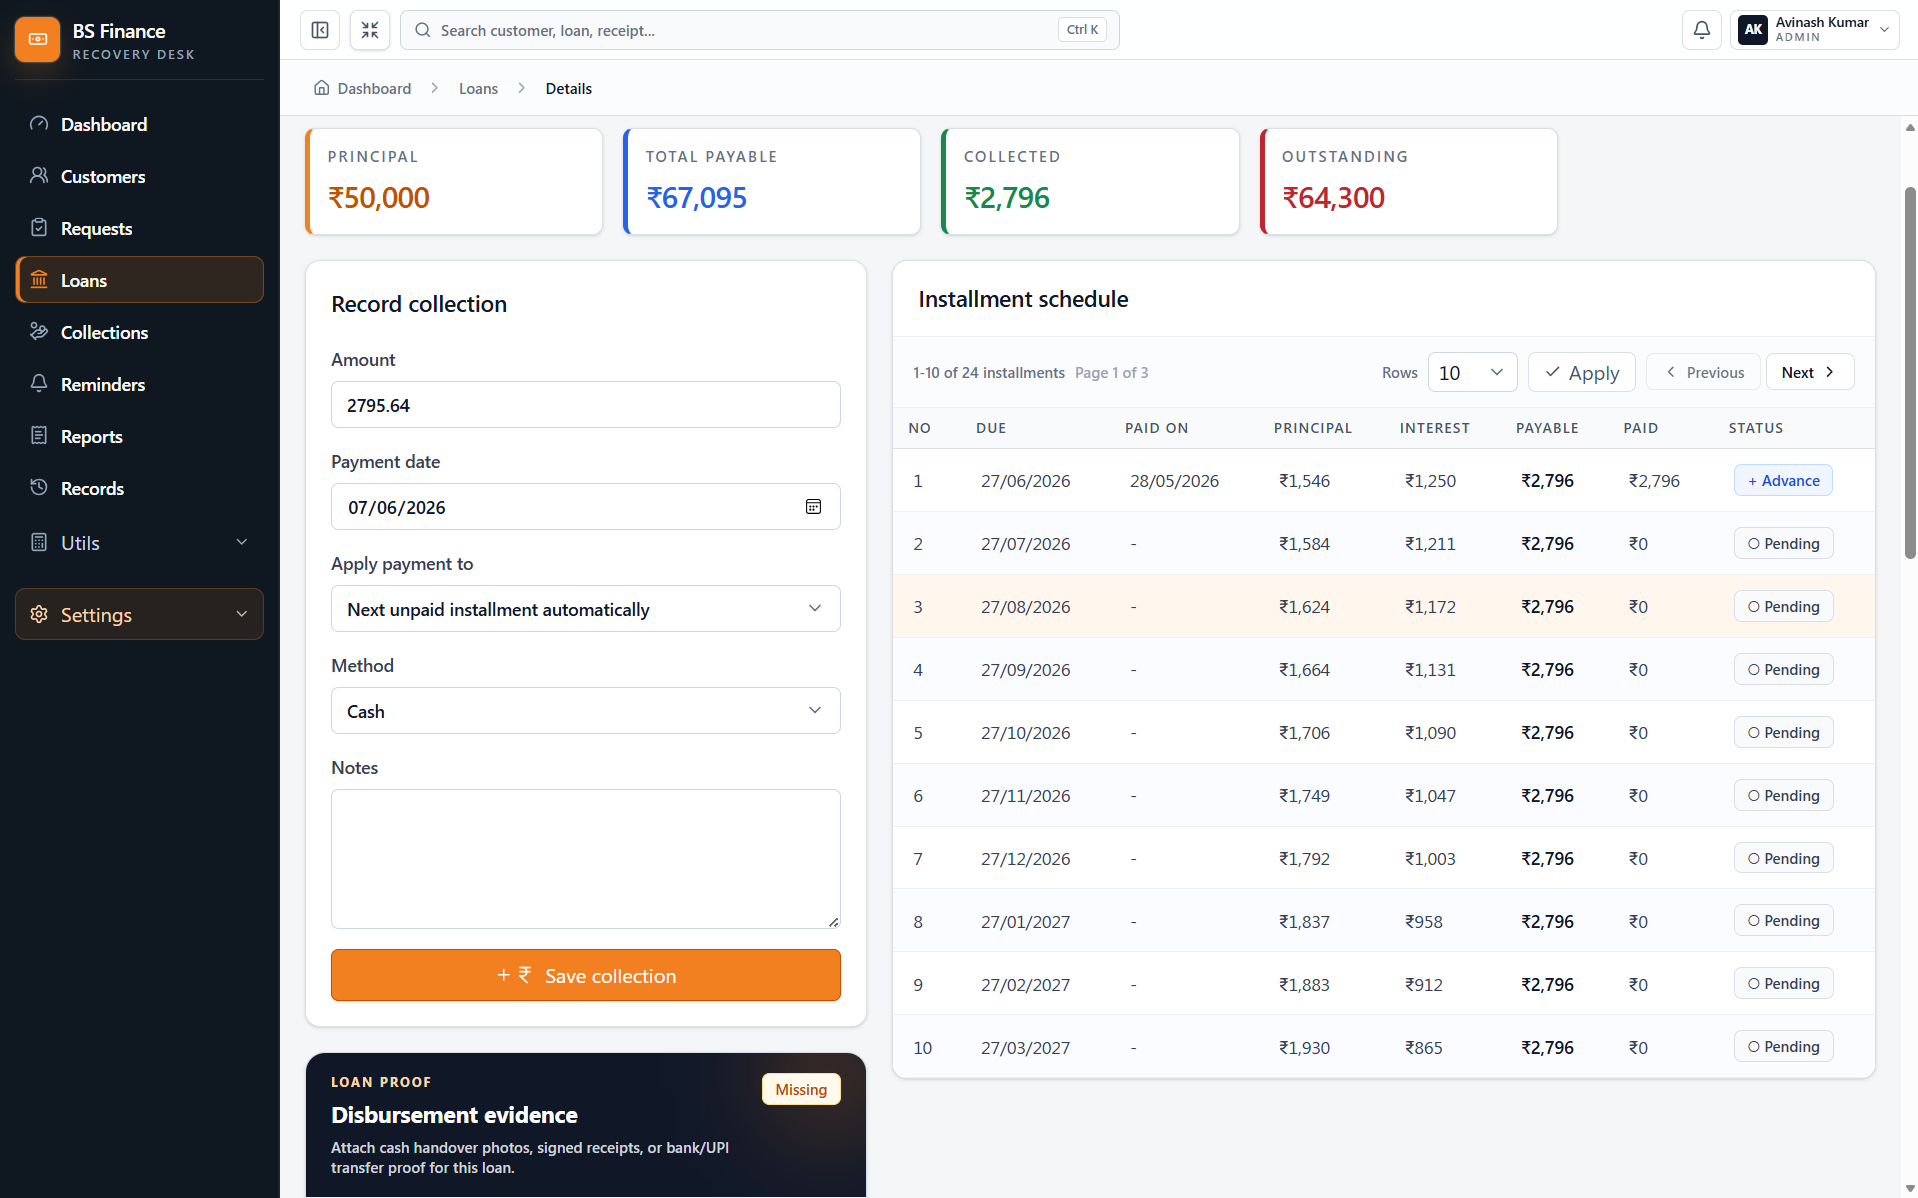Click the STATUS column header
Viewport: 1918px width, 1198px height.
coord(1755,428)
